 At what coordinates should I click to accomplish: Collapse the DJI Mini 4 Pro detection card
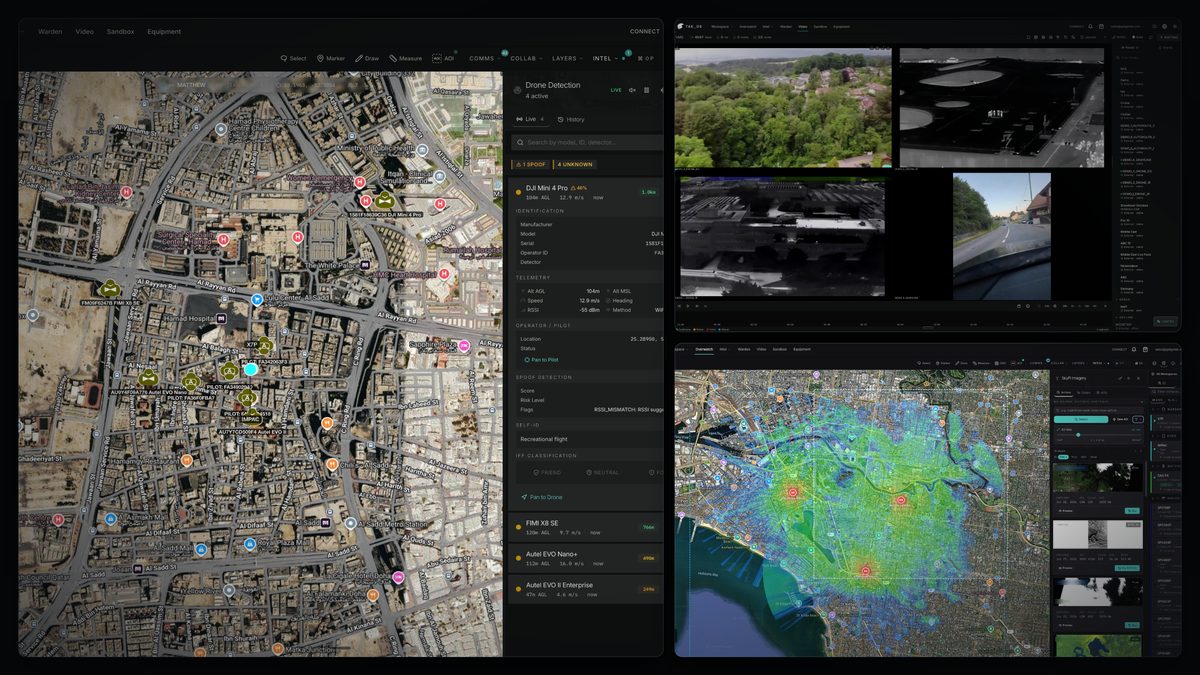coord(587,192)
